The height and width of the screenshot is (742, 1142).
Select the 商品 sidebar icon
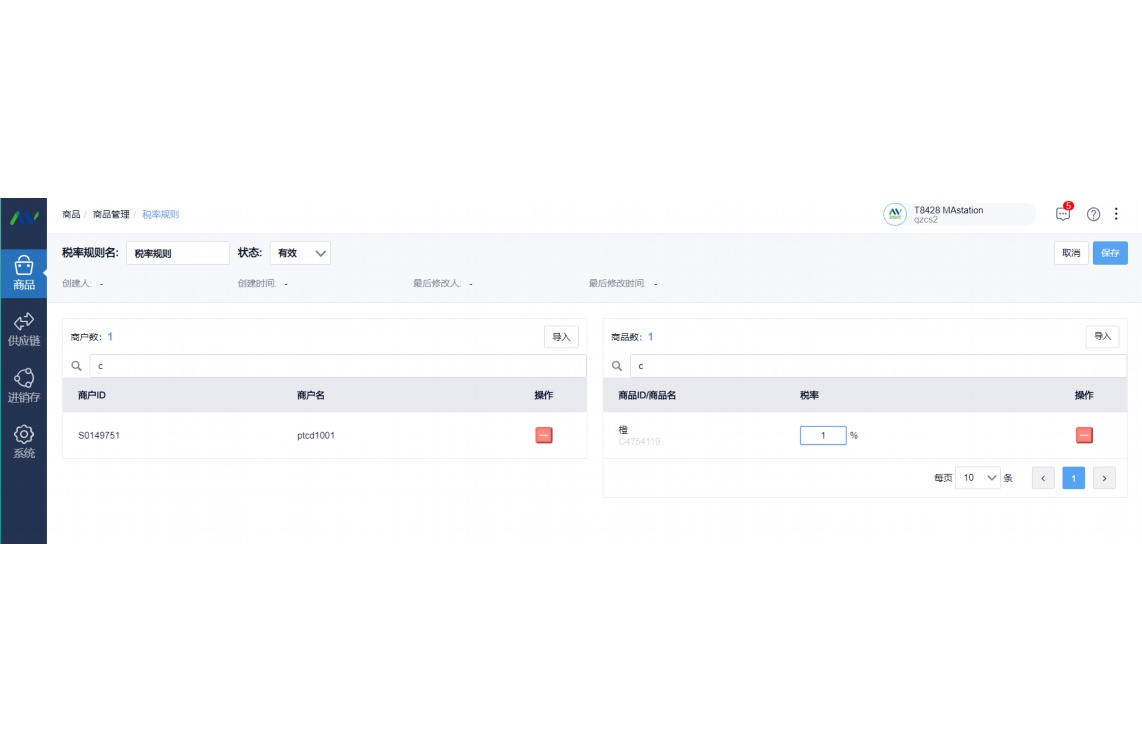(x=23, y=269)
